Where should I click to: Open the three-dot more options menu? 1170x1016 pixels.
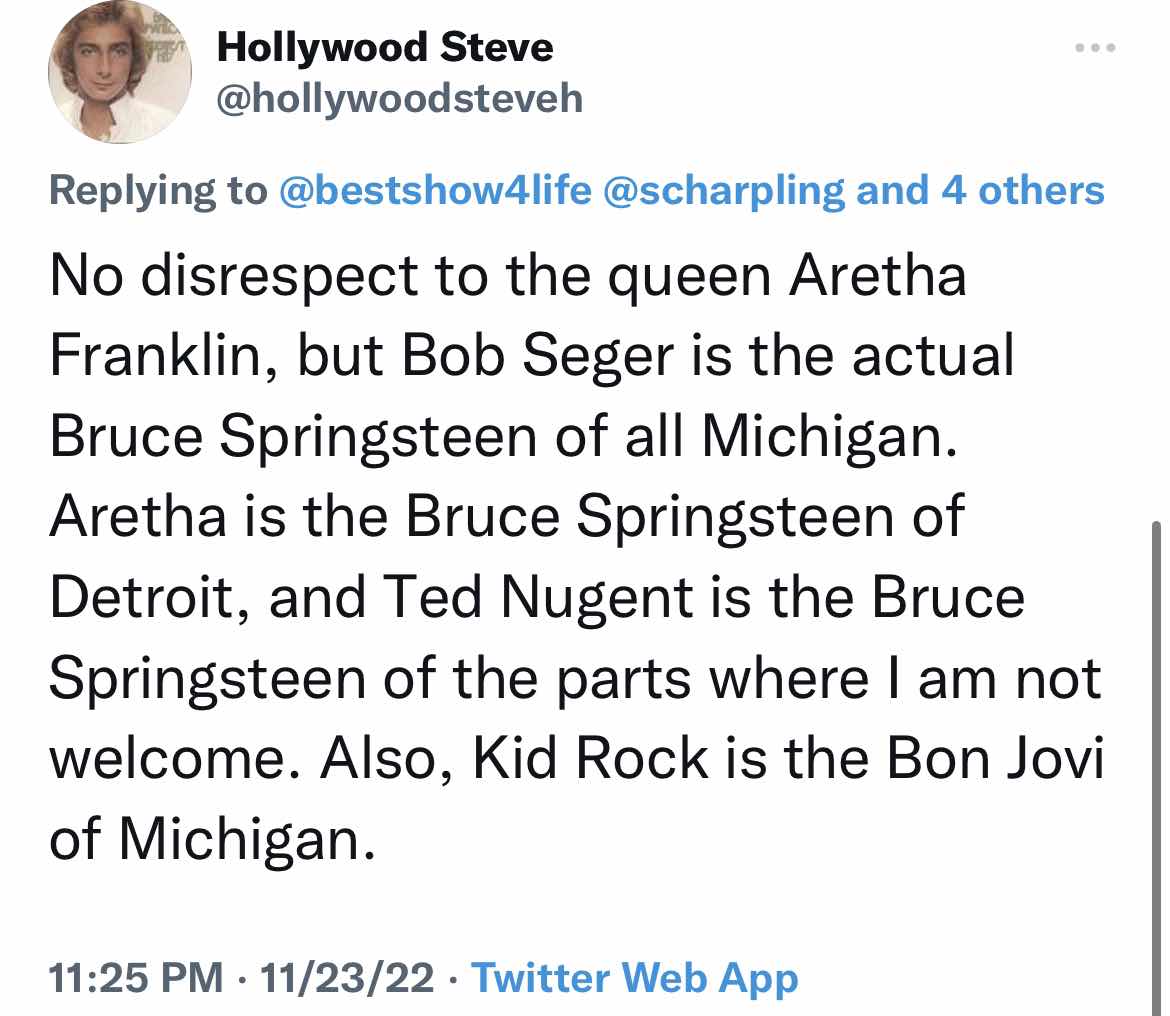(x=1093, y=48)
